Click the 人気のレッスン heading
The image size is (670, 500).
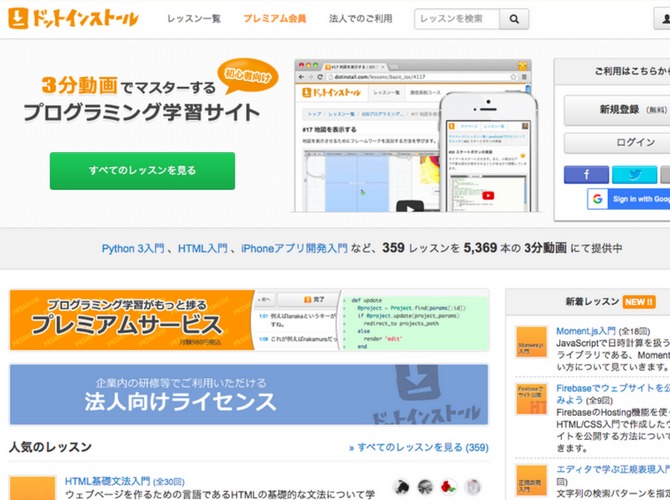[50, 447]
